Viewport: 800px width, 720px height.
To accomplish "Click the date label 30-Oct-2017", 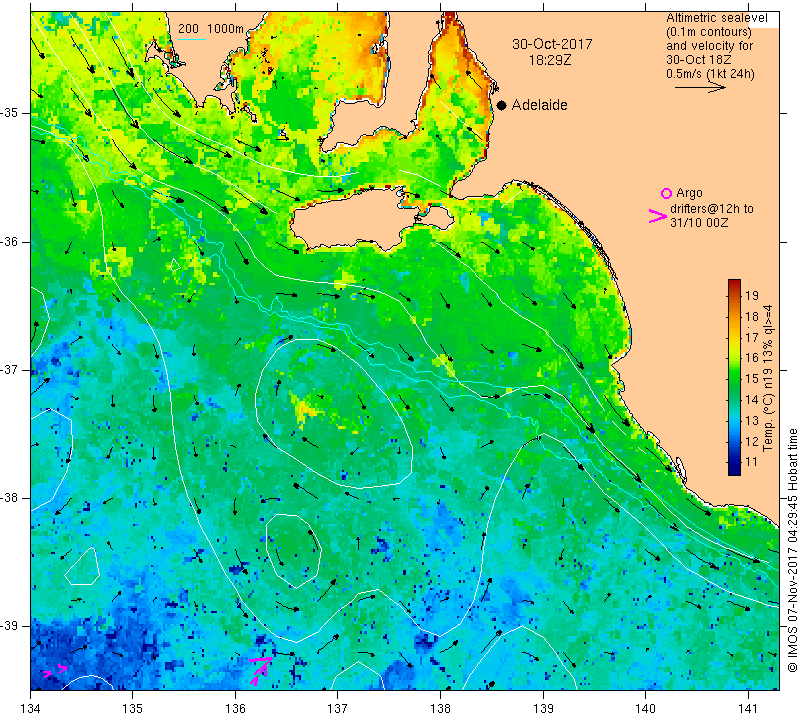I will pyautogui.click(x=552, y=44).
